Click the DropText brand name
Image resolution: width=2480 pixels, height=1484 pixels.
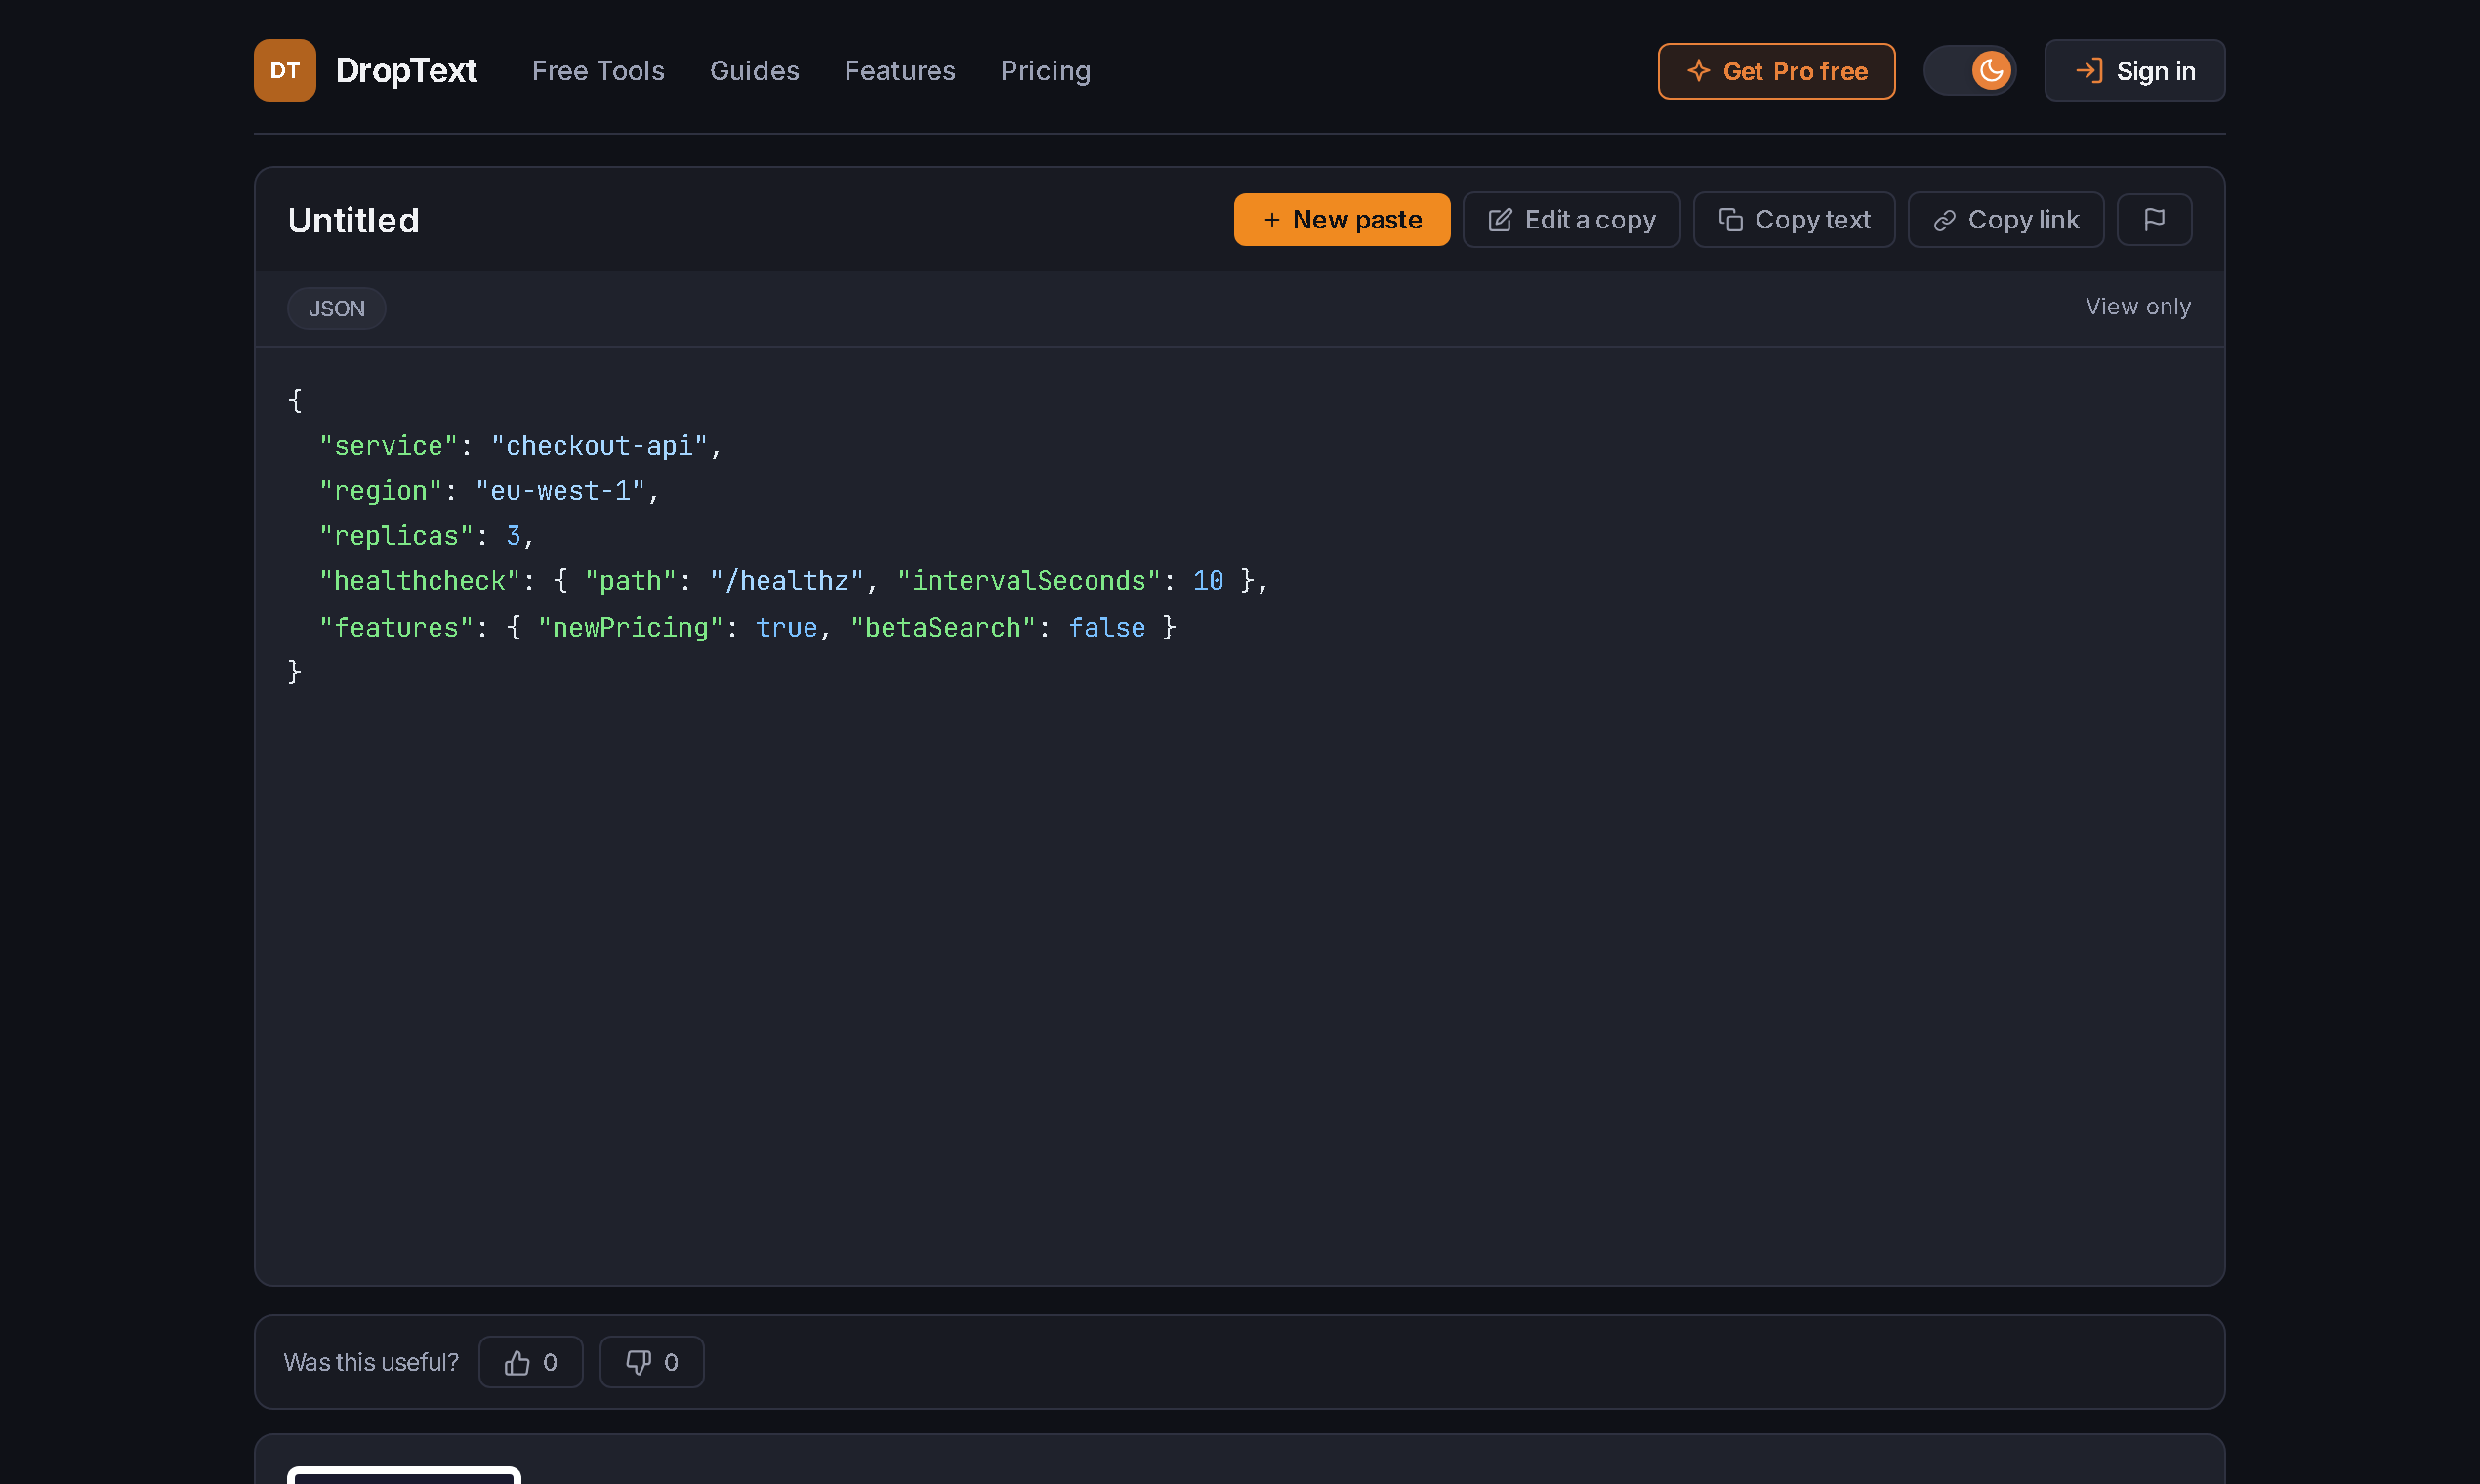click(x=406, y=71)
